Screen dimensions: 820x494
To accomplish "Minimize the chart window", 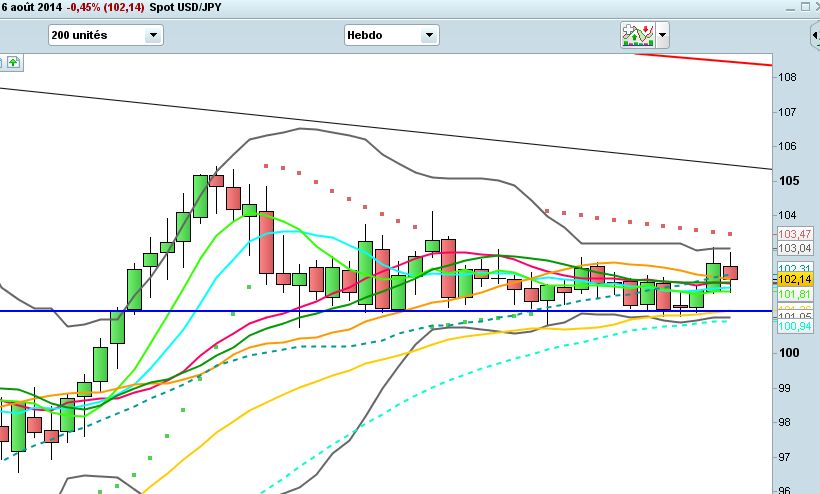I will 790,7.
